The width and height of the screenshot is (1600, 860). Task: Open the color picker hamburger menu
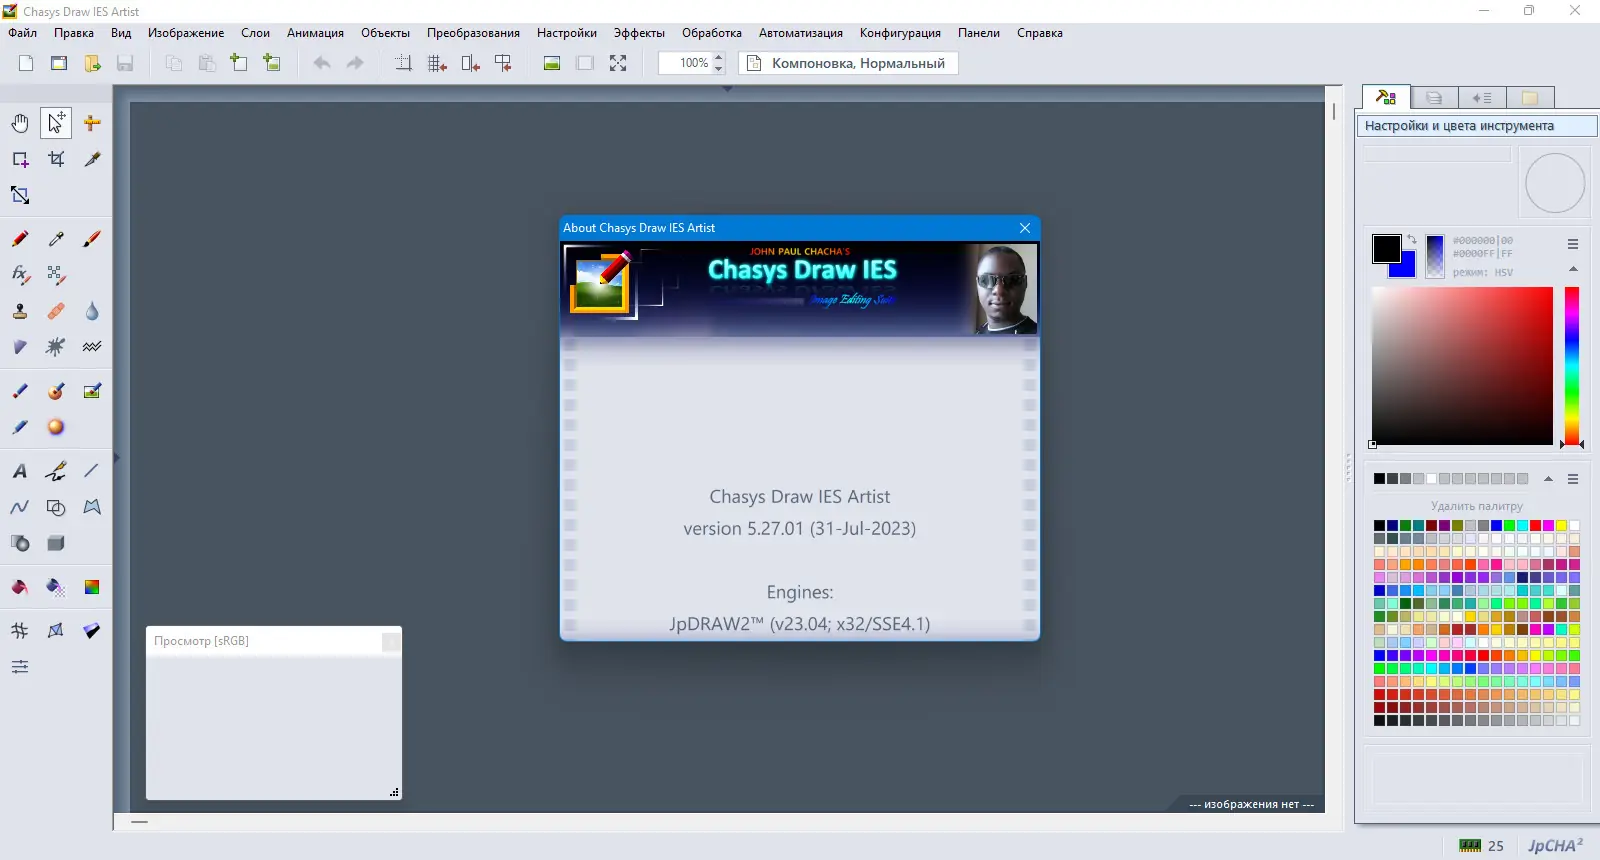pos(1573,244)
